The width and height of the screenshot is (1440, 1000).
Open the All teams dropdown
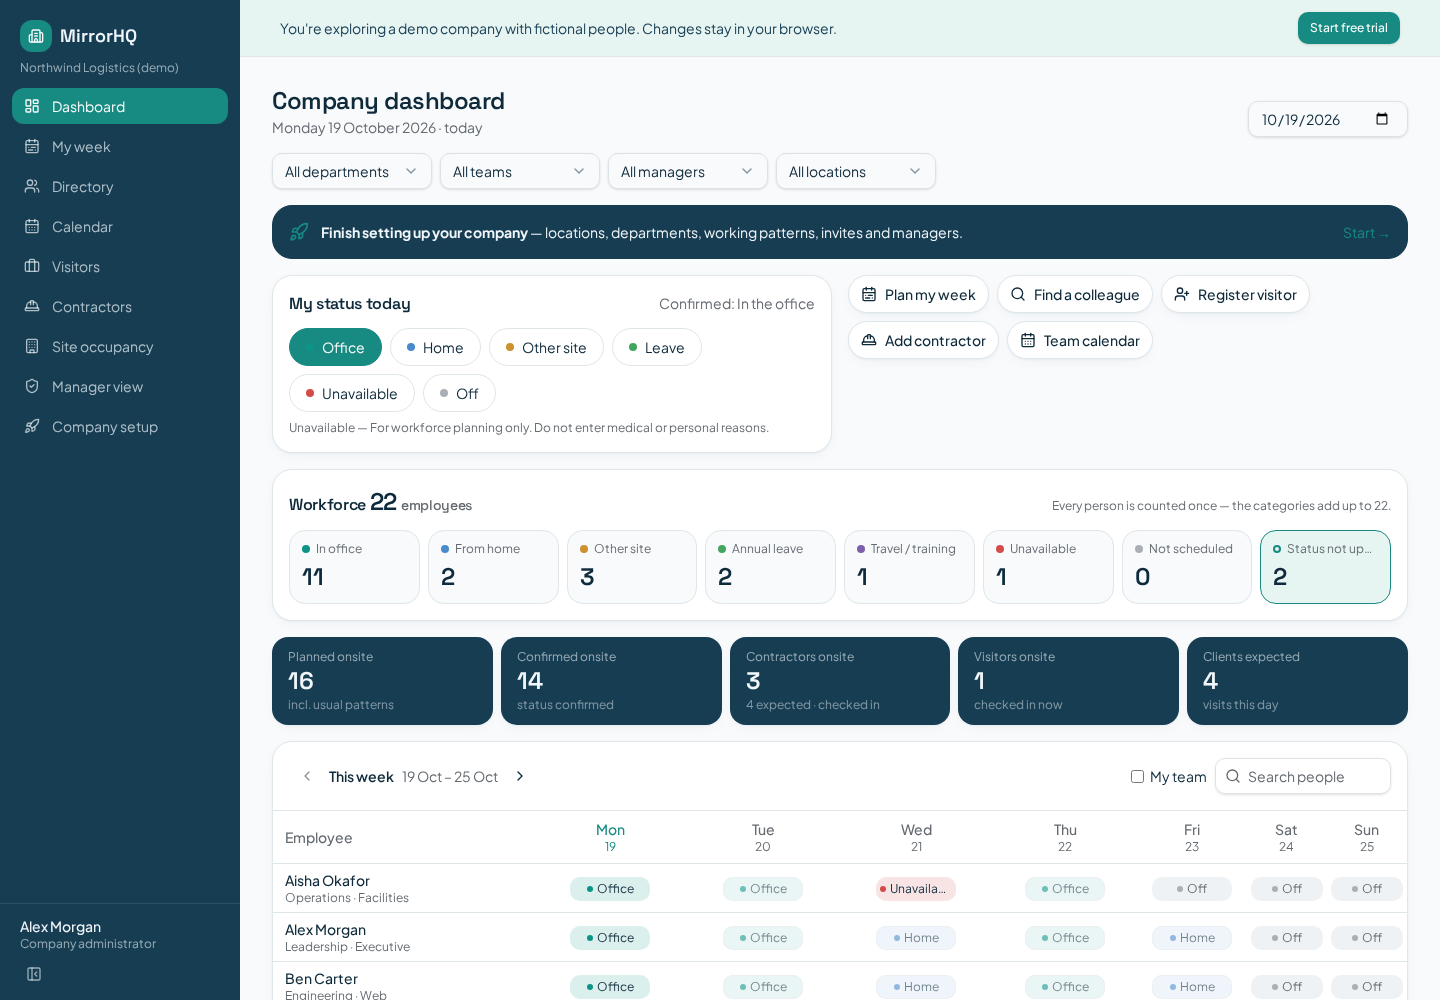[x=520, y=171]
